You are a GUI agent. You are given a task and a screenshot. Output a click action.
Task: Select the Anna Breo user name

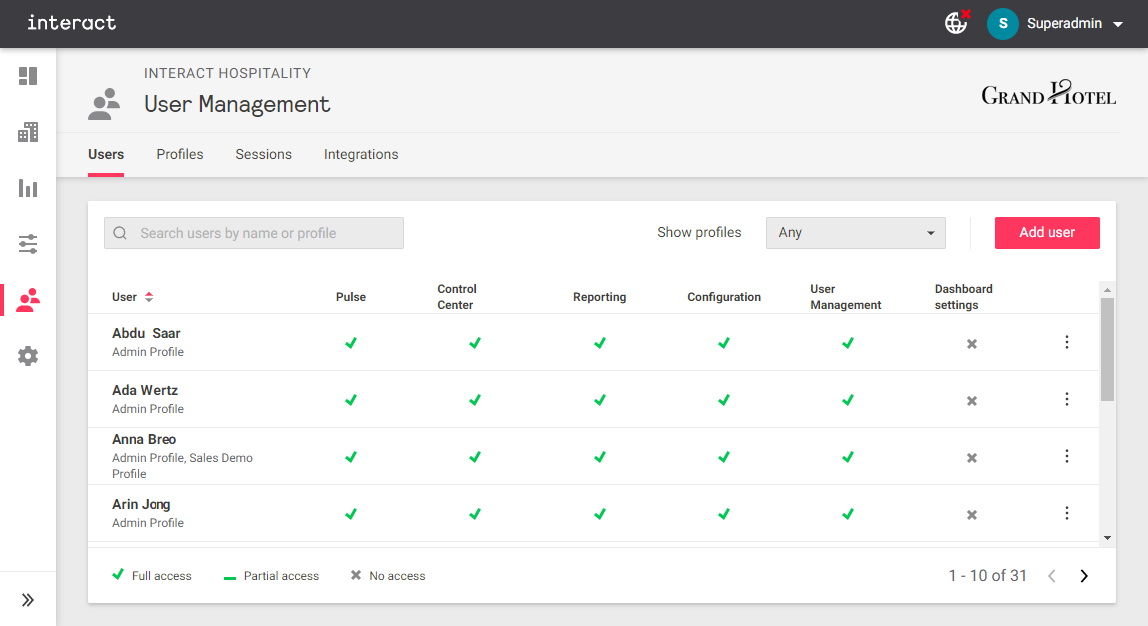point(144,439)
